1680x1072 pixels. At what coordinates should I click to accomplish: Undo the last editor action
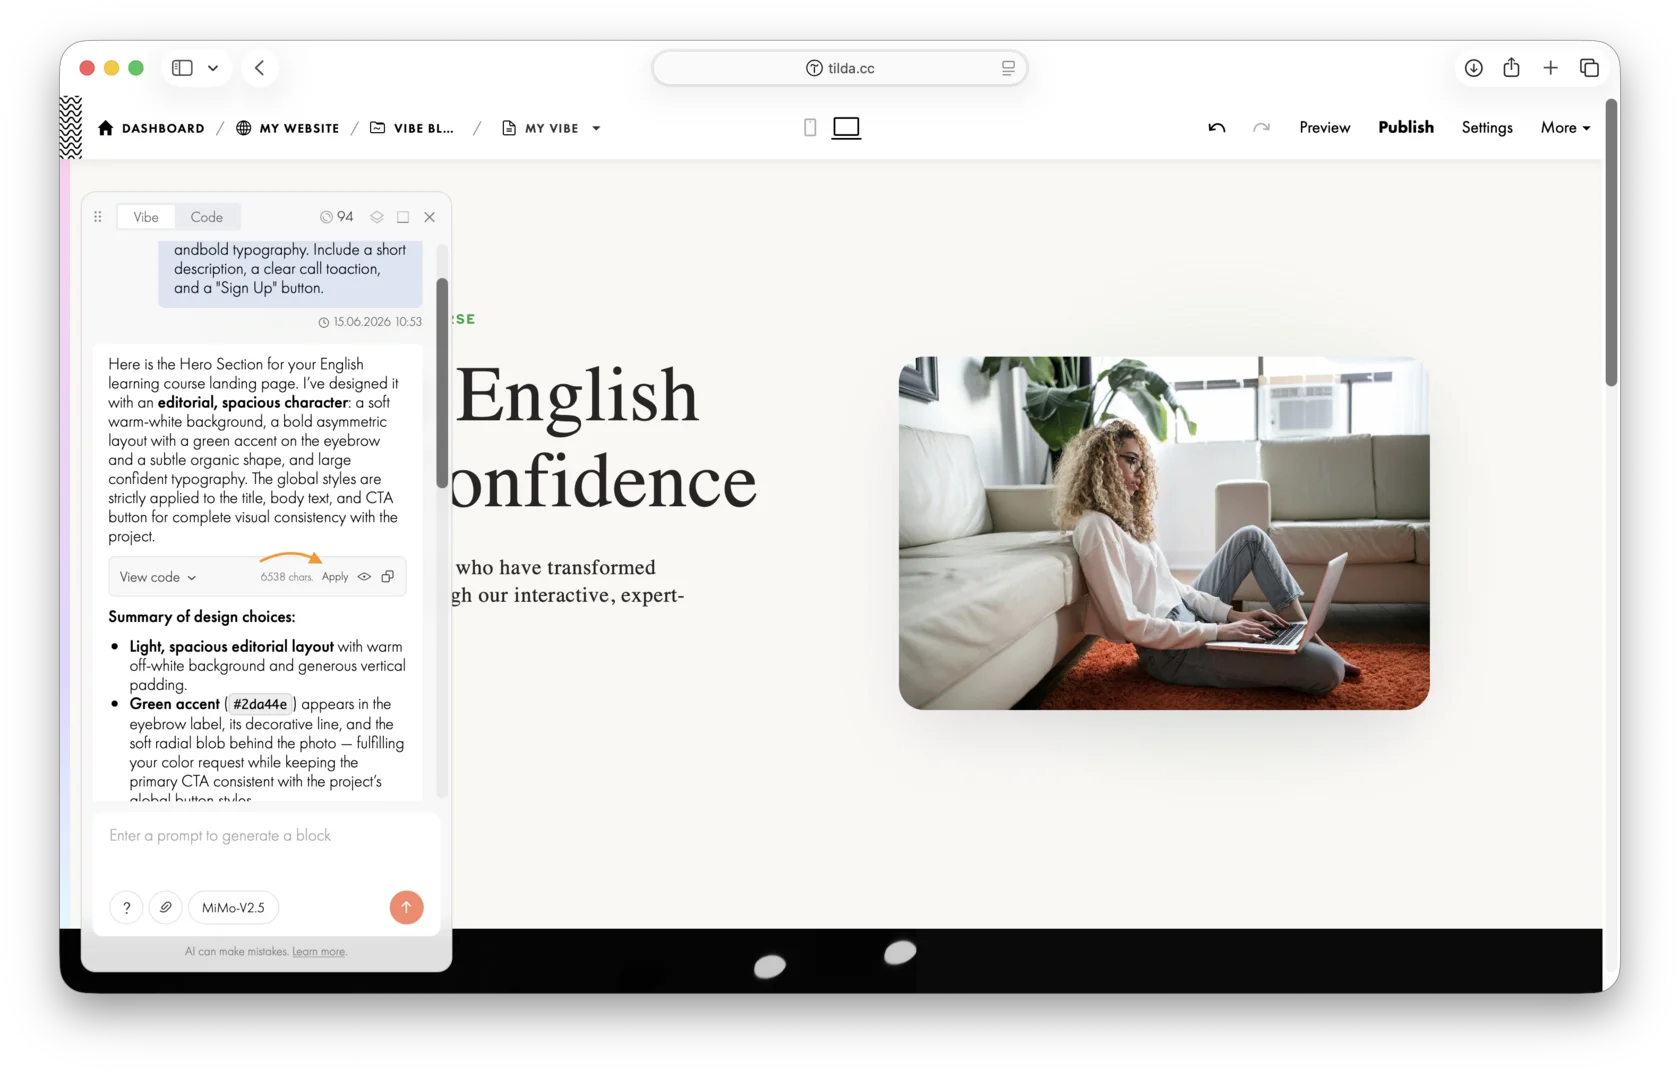(x=1216, y=127)
